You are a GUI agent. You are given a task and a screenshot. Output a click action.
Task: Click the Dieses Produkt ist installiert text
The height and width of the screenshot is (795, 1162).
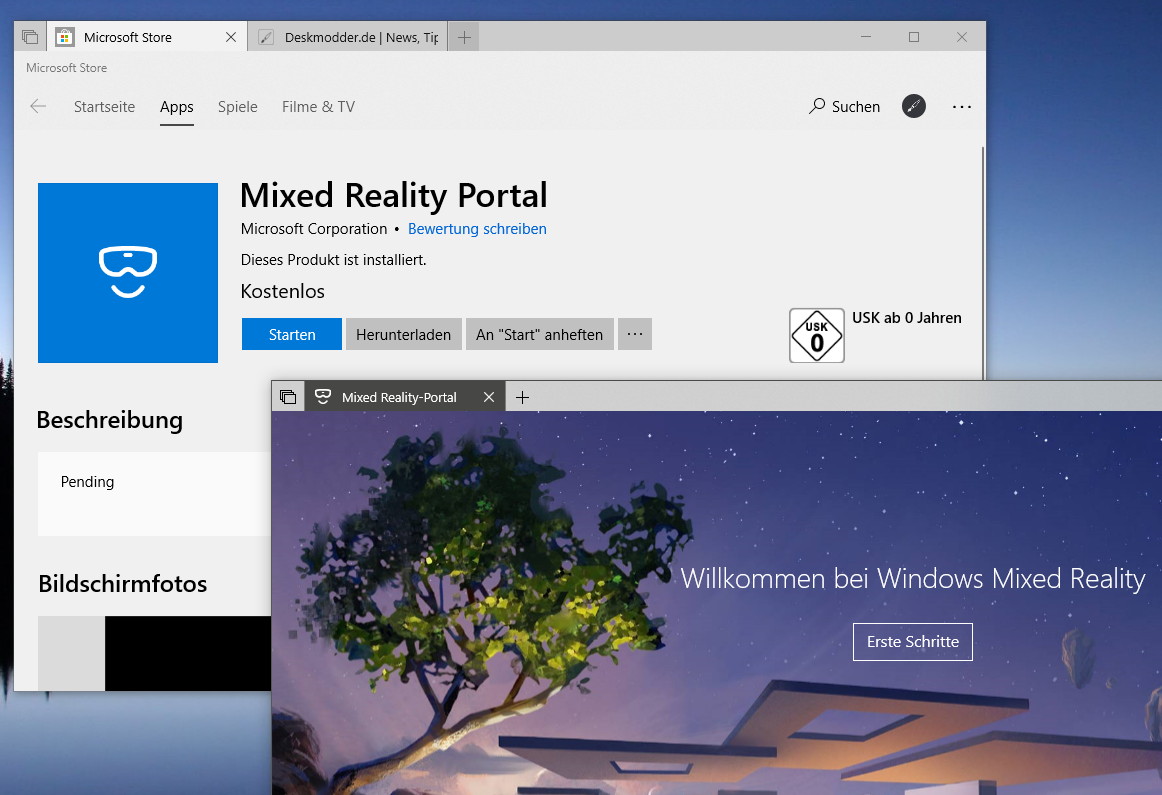[333, 260]
